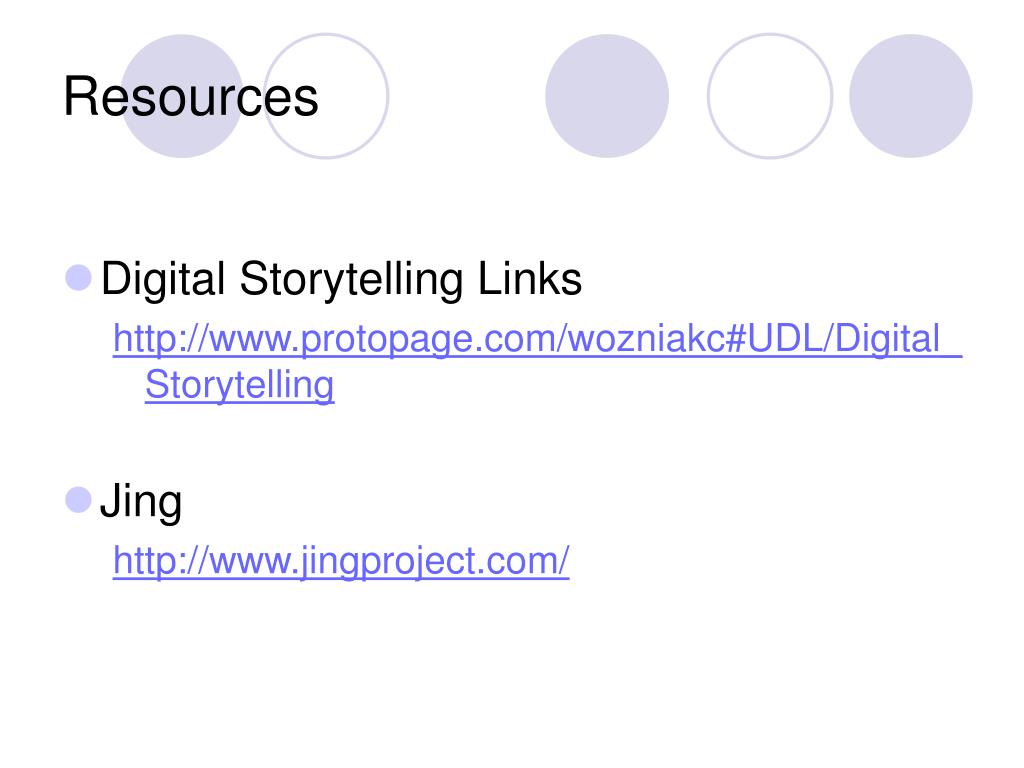Open the protopage.com Digital Storytelling link
Image resolution: width=1024 pixels, height=768 pixels.
point(537,361)
